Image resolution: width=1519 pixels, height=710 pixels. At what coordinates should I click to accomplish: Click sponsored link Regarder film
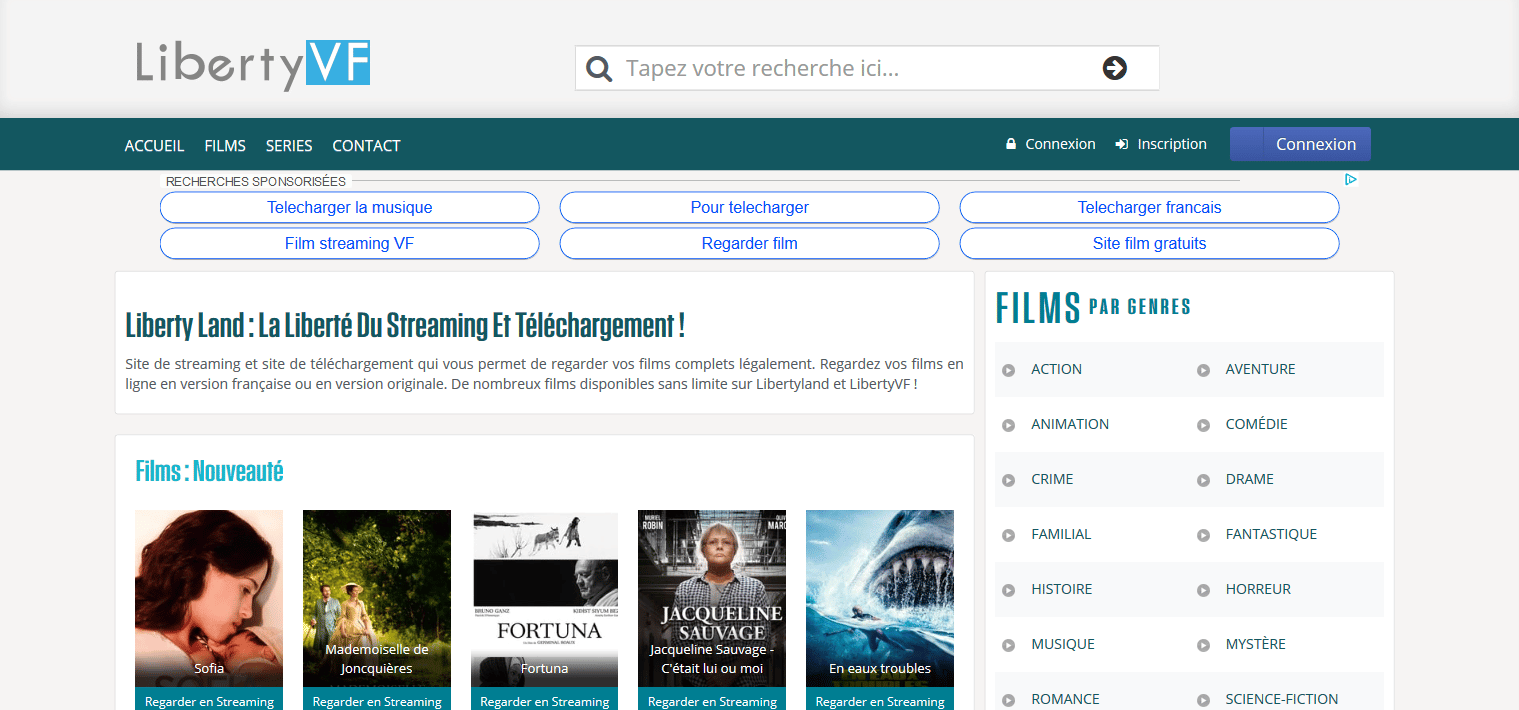[x=750, y=243]
